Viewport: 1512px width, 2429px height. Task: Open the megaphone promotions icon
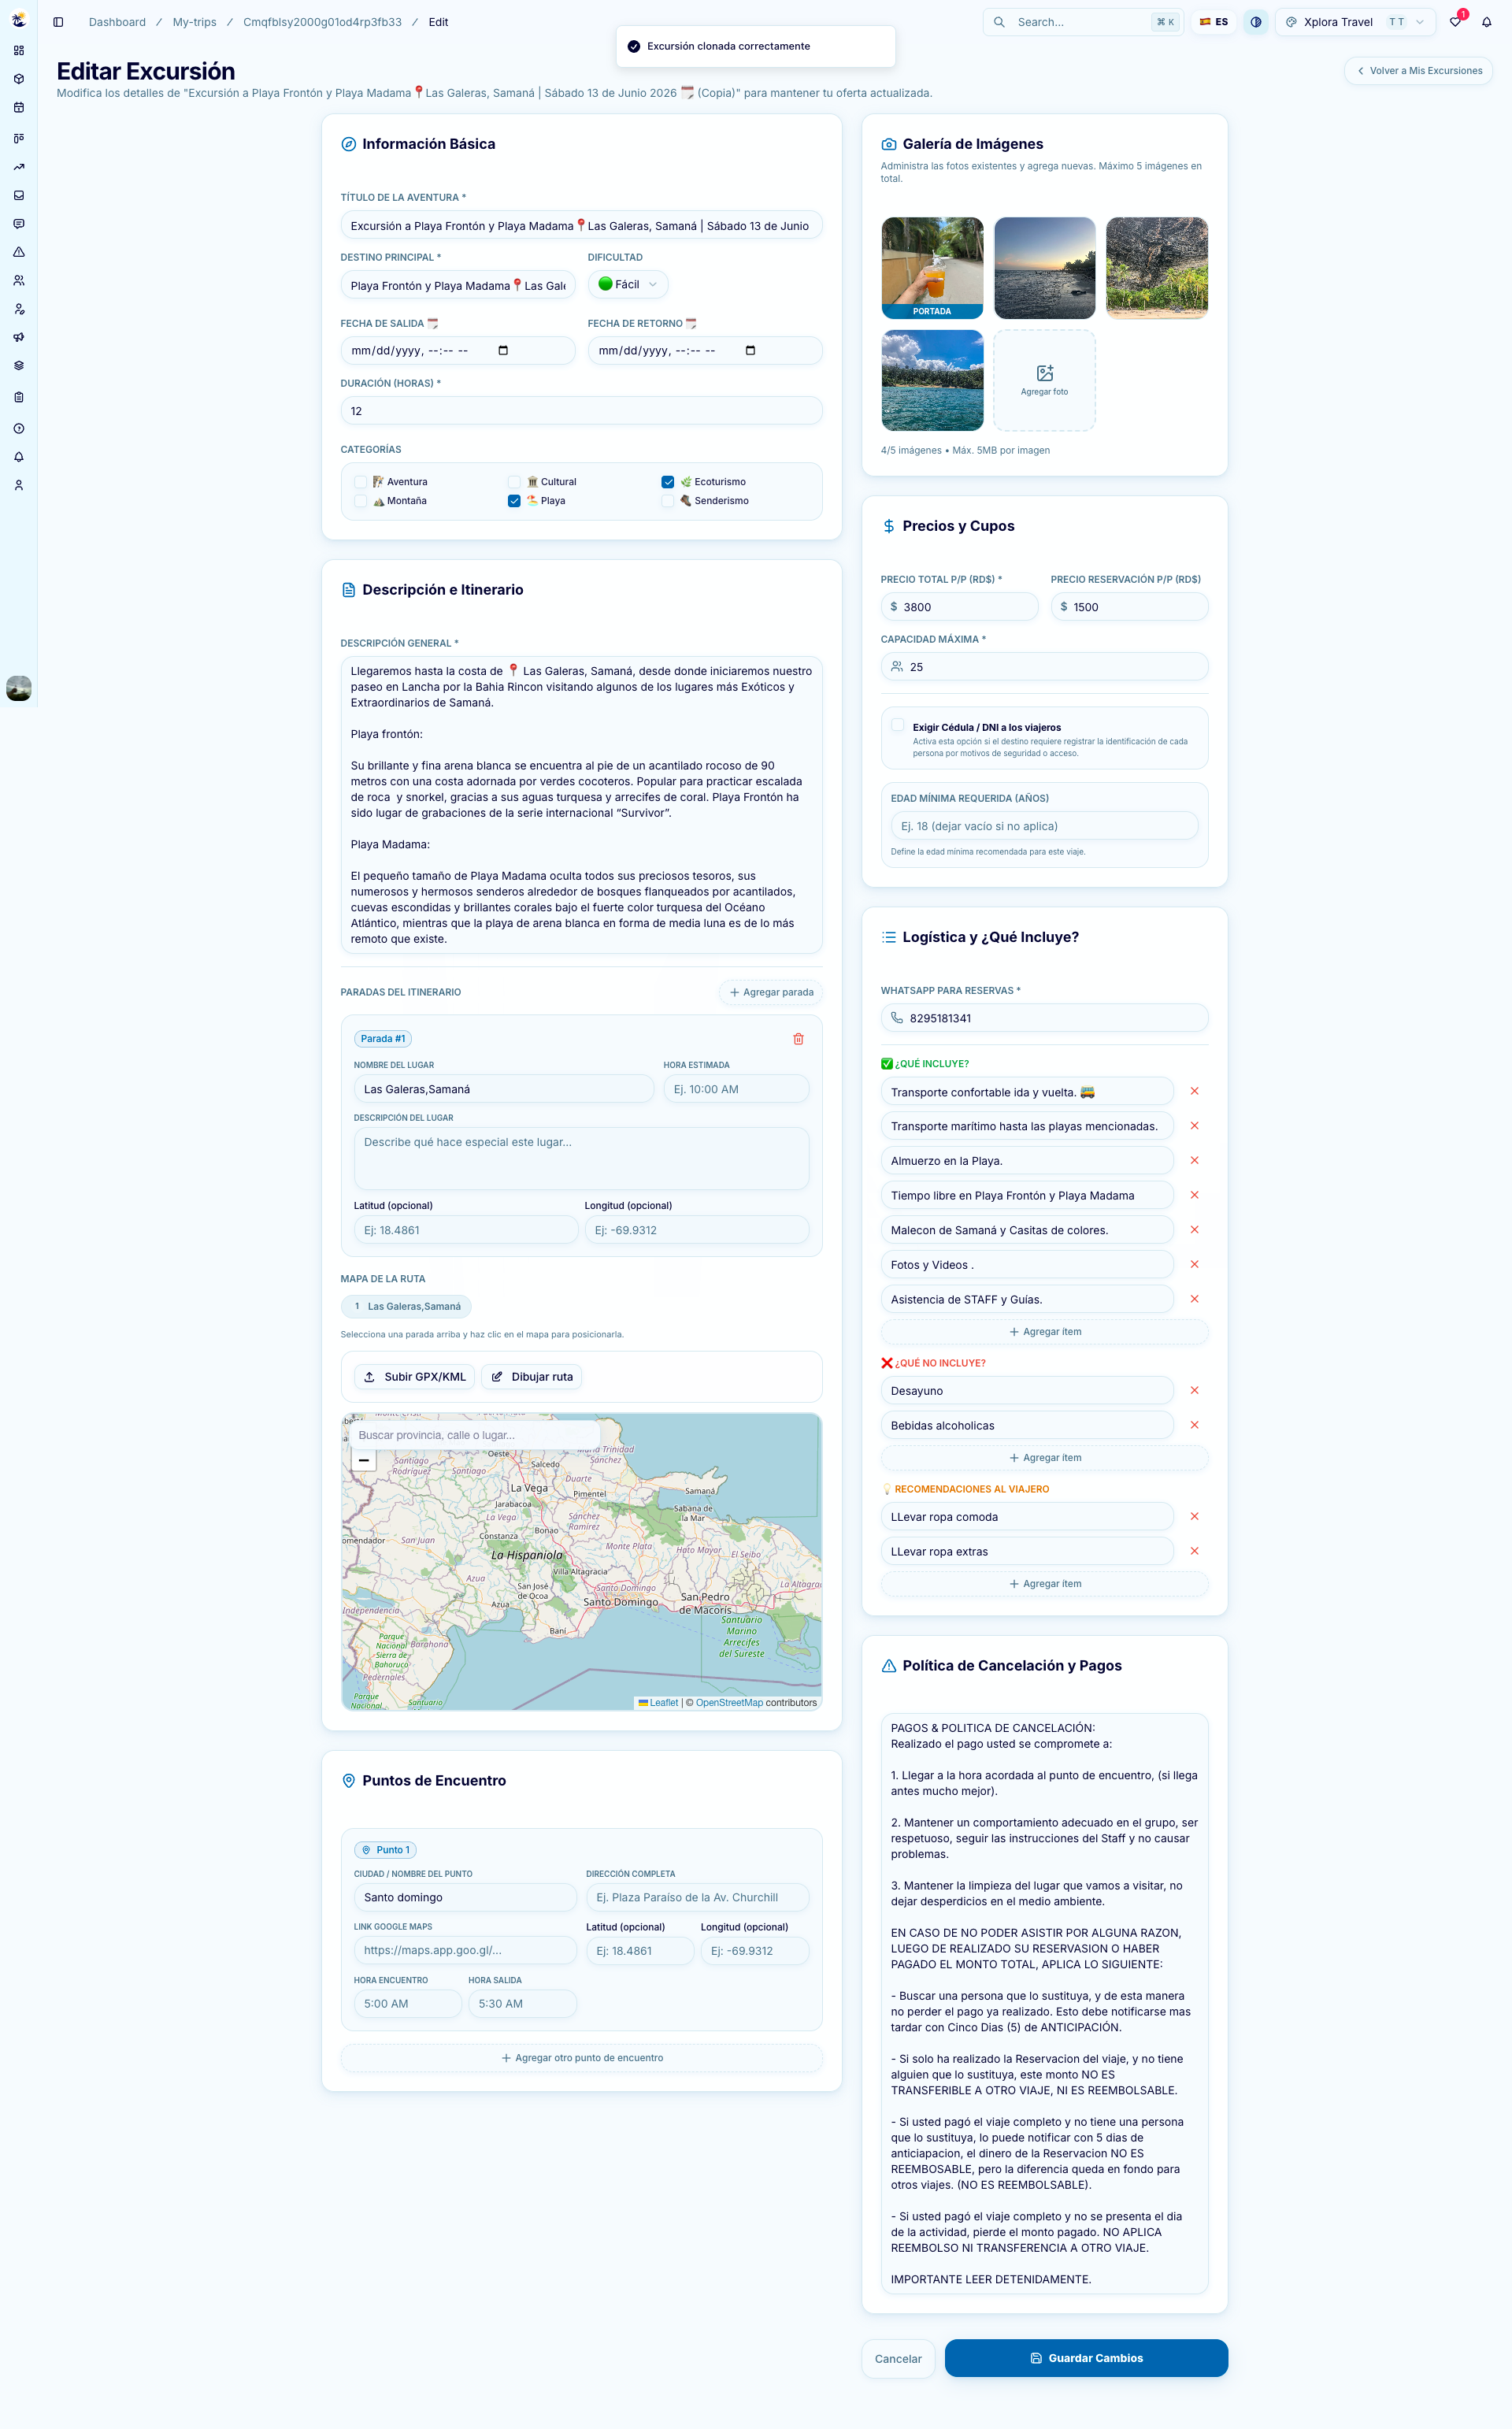point(19,337)
